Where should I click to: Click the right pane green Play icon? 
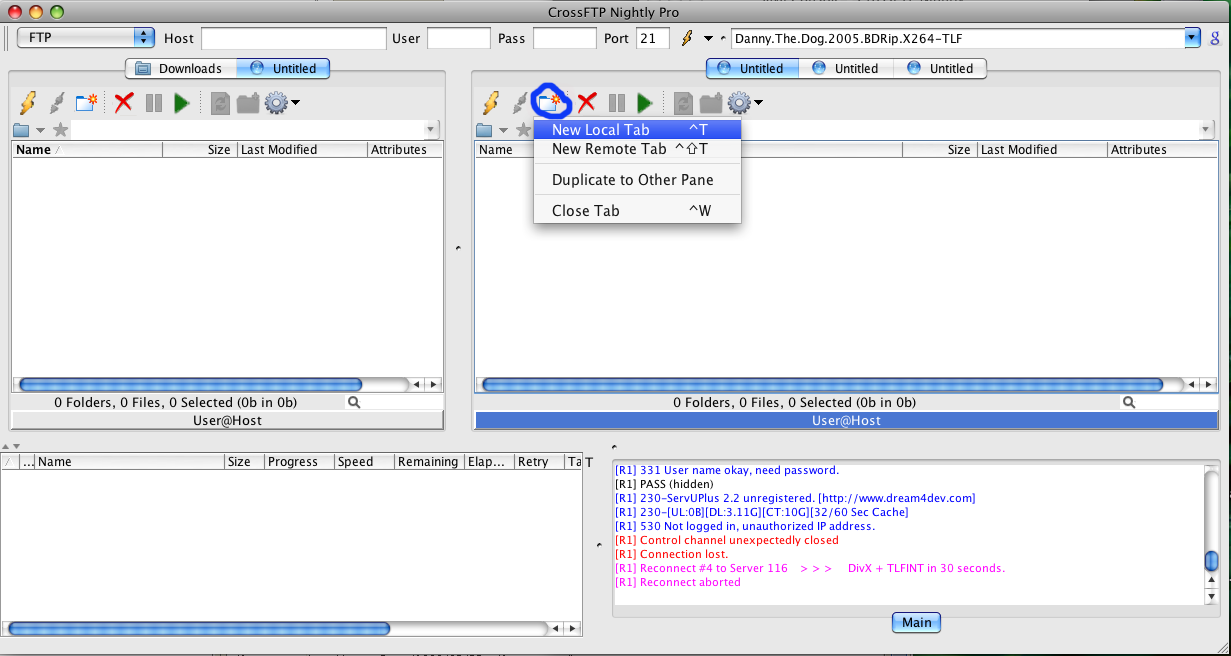[x=644, y=102]
